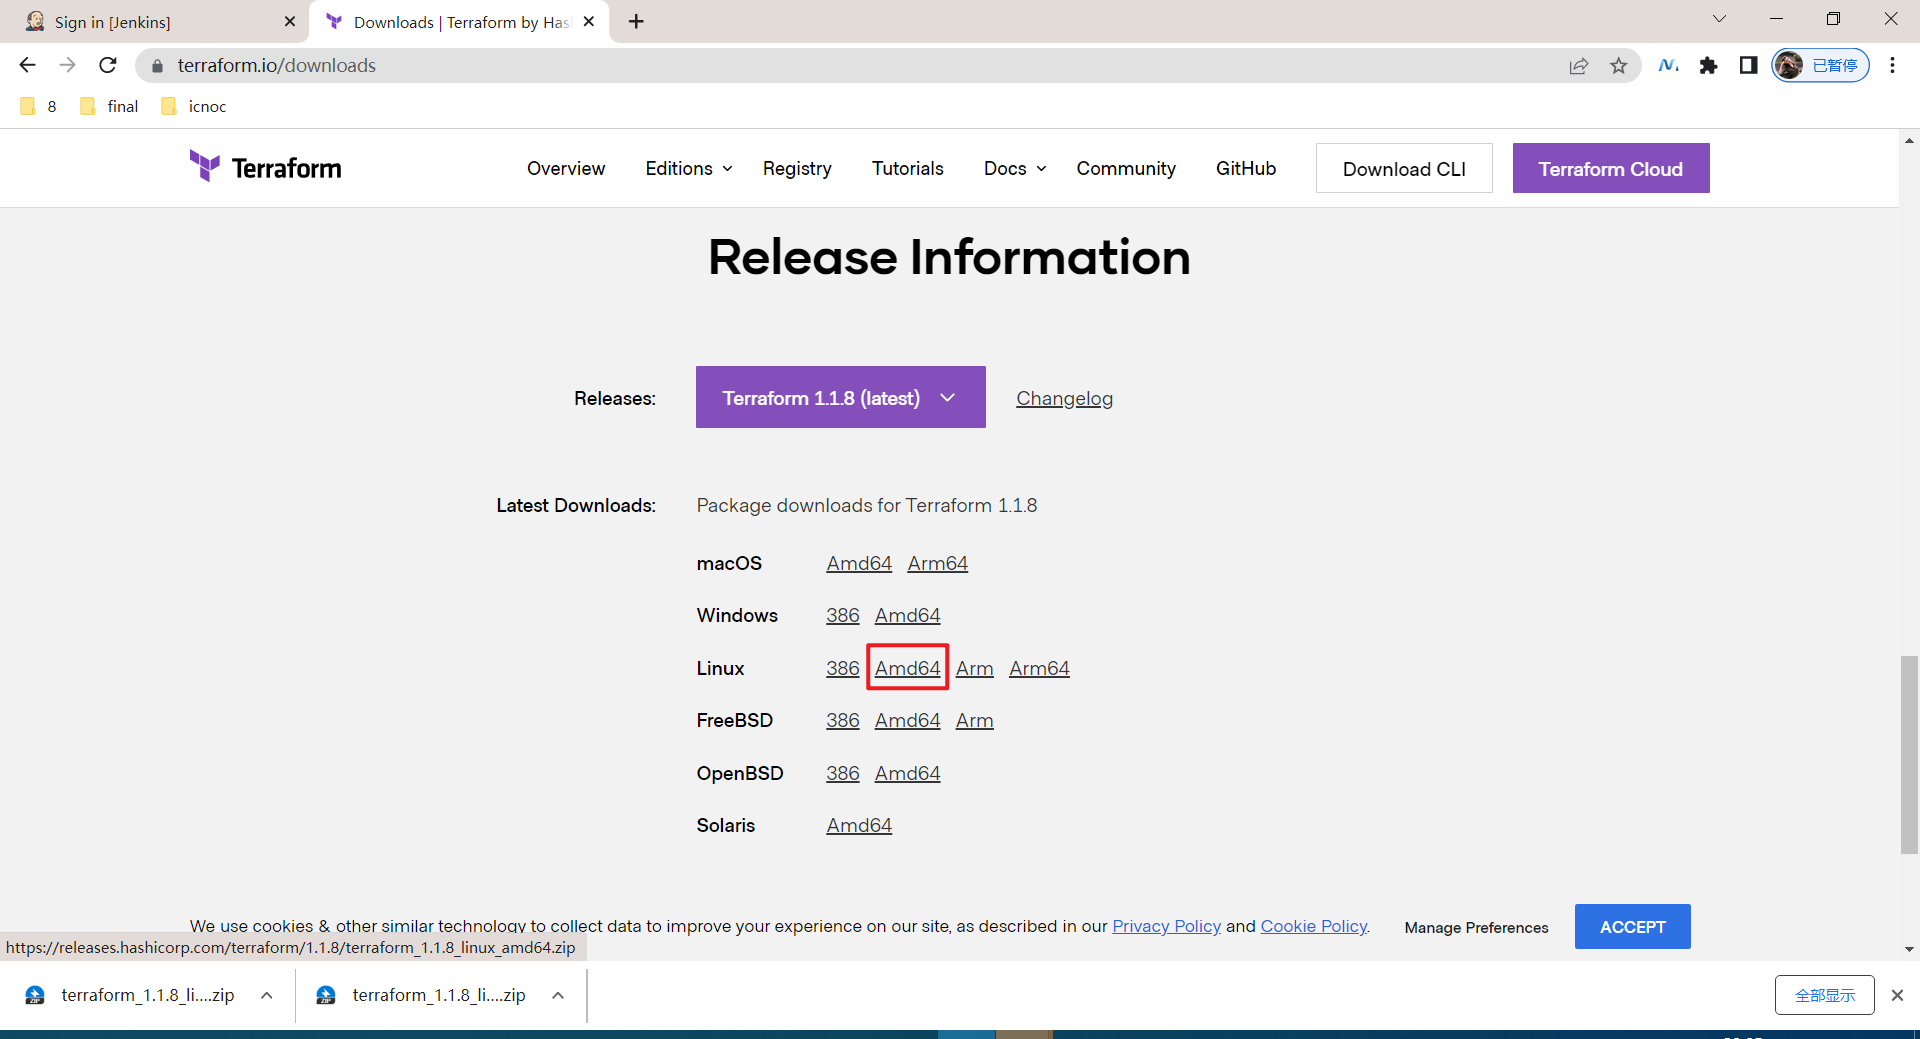This screenshot has width=1920, height=1039.
Task: Open the Chrome three-dot menu
Action: pos(1892,66)
